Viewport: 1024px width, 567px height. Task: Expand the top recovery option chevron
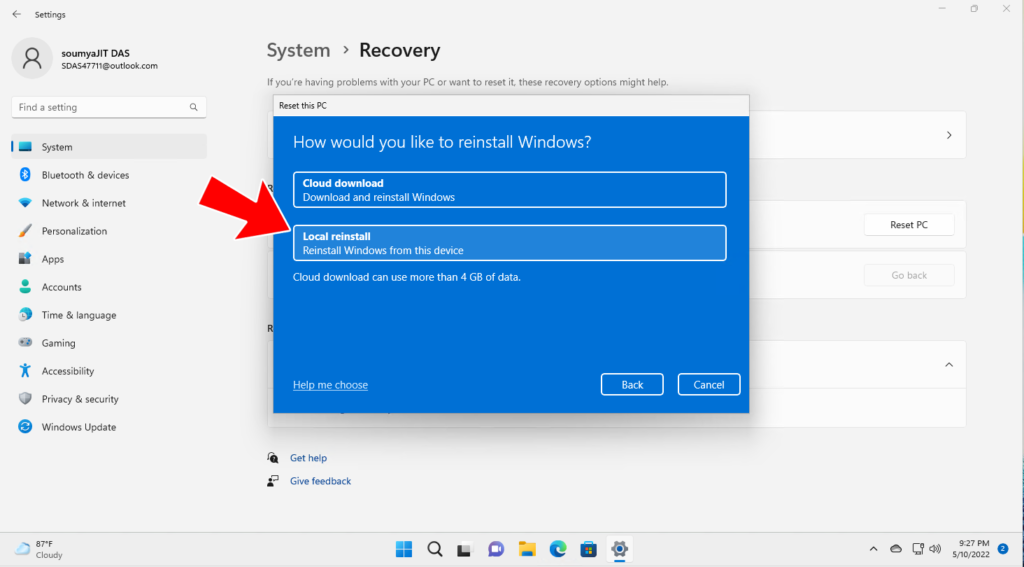tap(949, 135)
